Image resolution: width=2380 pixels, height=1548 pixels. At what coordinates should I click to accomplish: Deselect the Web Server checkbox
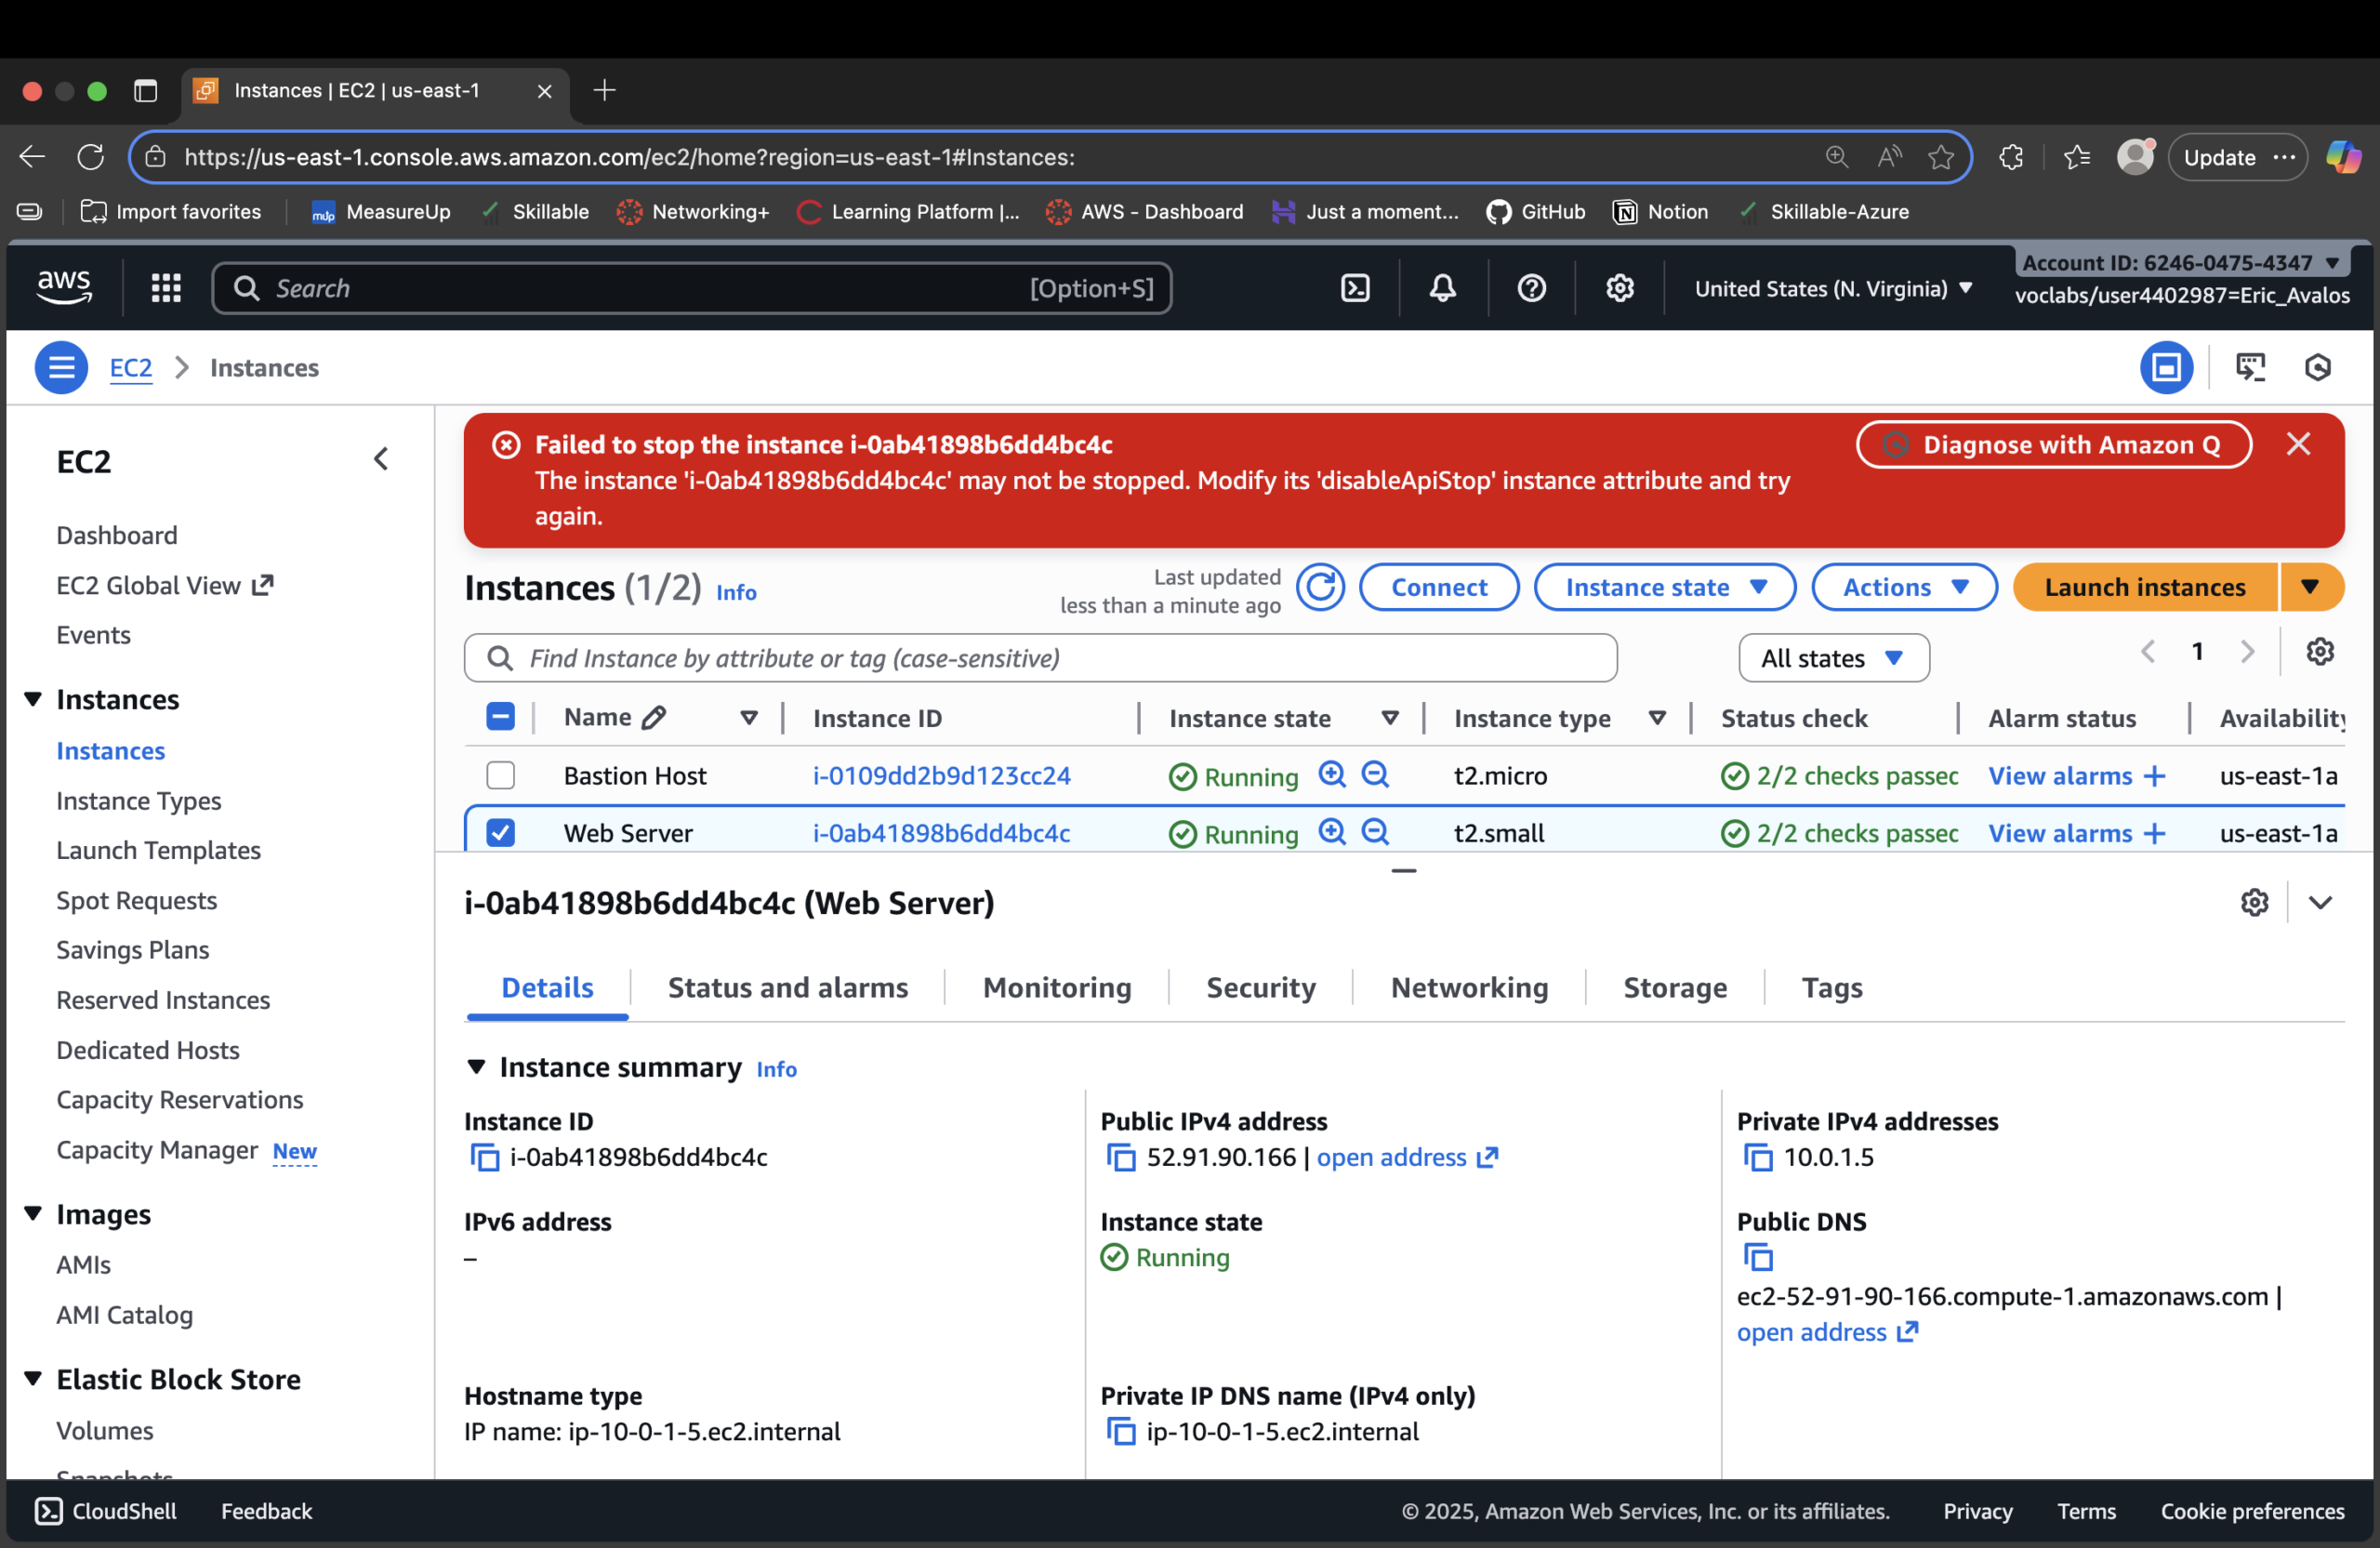pyautogui.click(x=500, y=831)
